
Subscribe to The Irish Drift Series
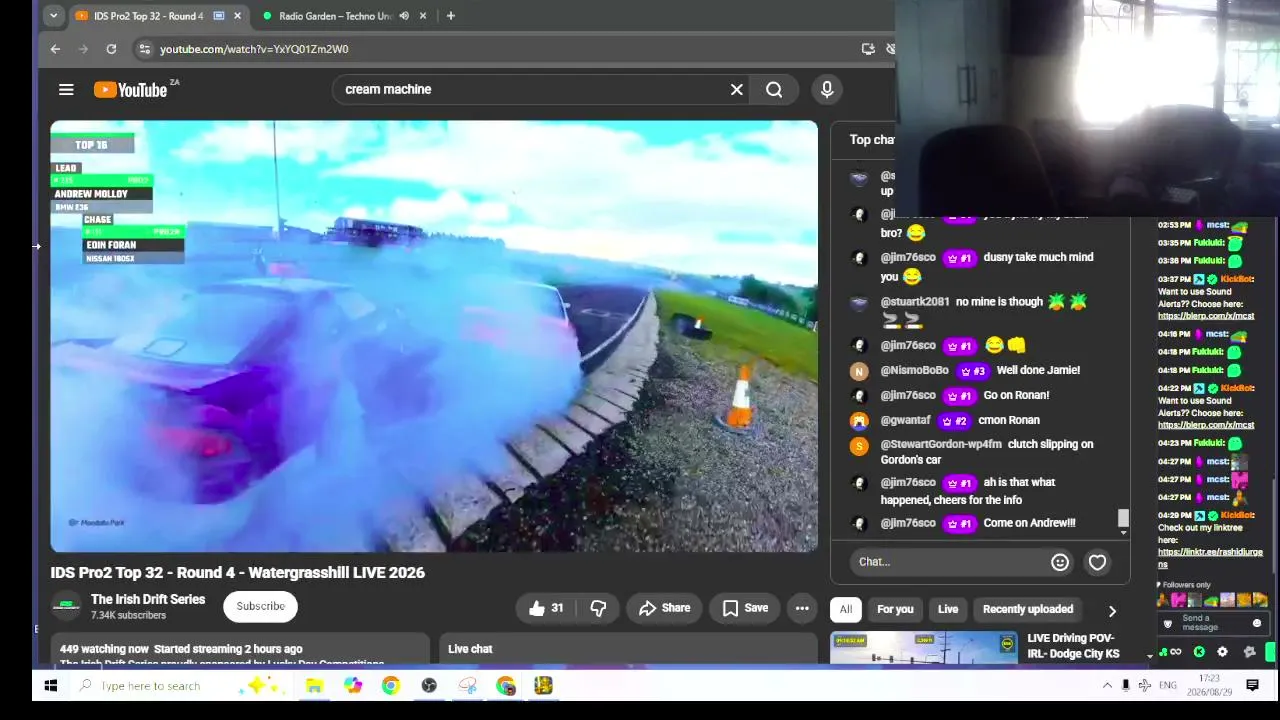click(260, 606)
